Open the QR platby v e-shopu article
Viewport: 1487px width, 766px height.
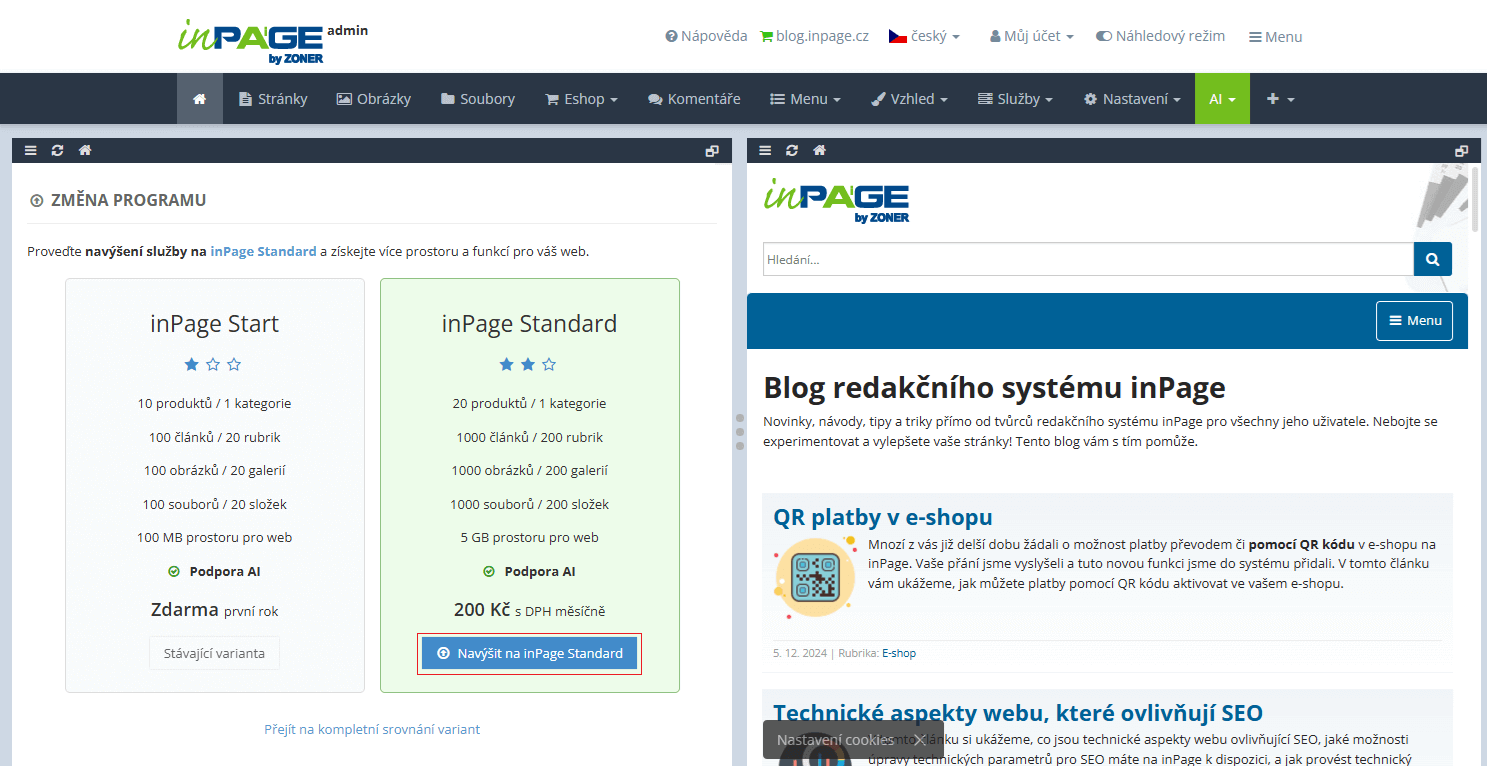click(x=883, y=517)
